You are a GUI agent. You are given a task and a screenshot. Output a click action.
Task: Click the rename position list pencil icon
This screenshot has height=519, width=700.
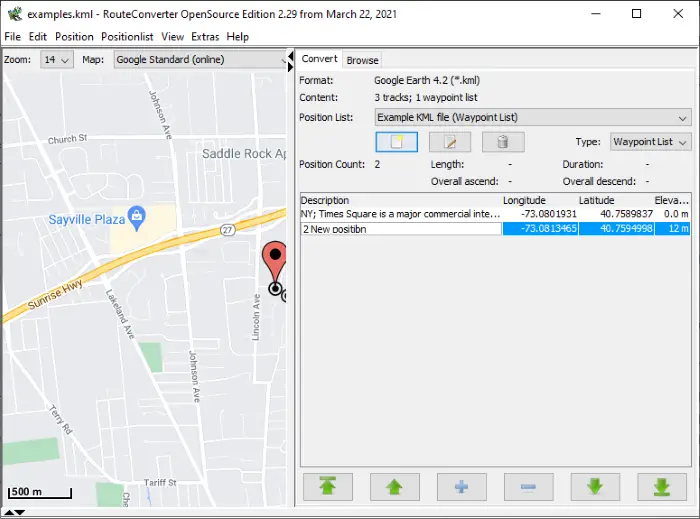click(450, 142)
